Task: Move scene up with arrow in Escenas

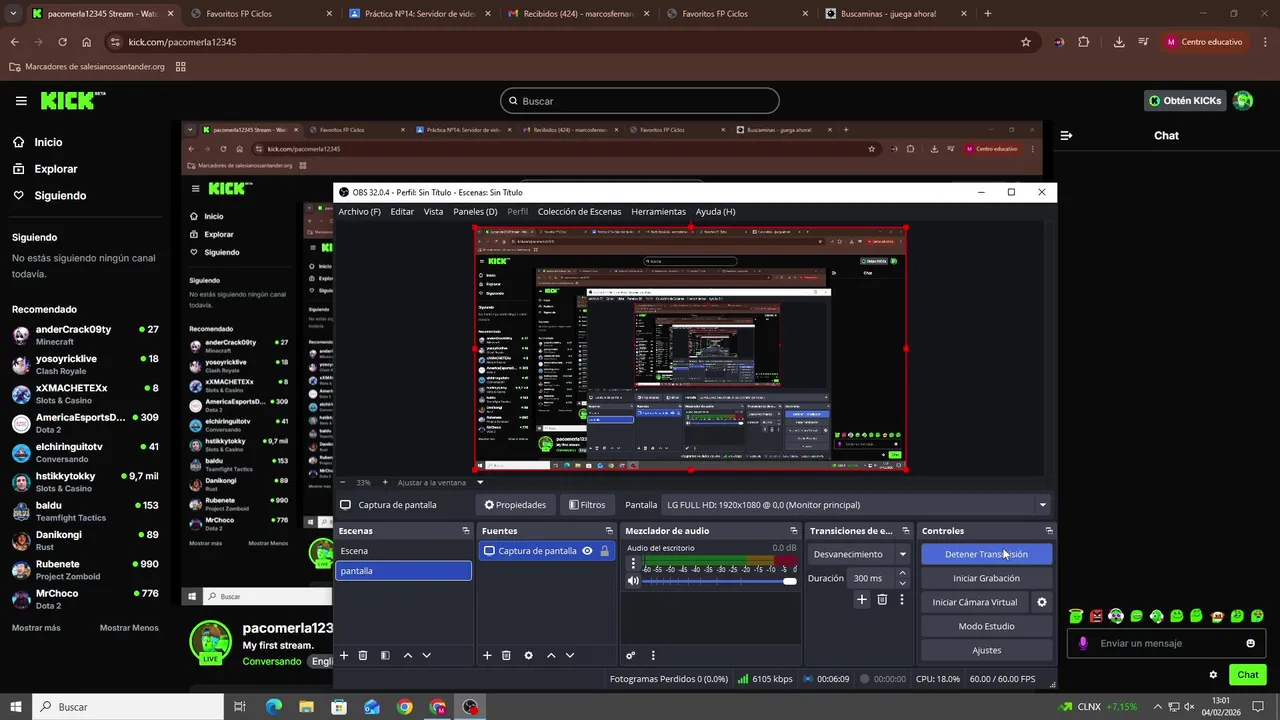Action: pyautogui.click(x=407, y=655)
